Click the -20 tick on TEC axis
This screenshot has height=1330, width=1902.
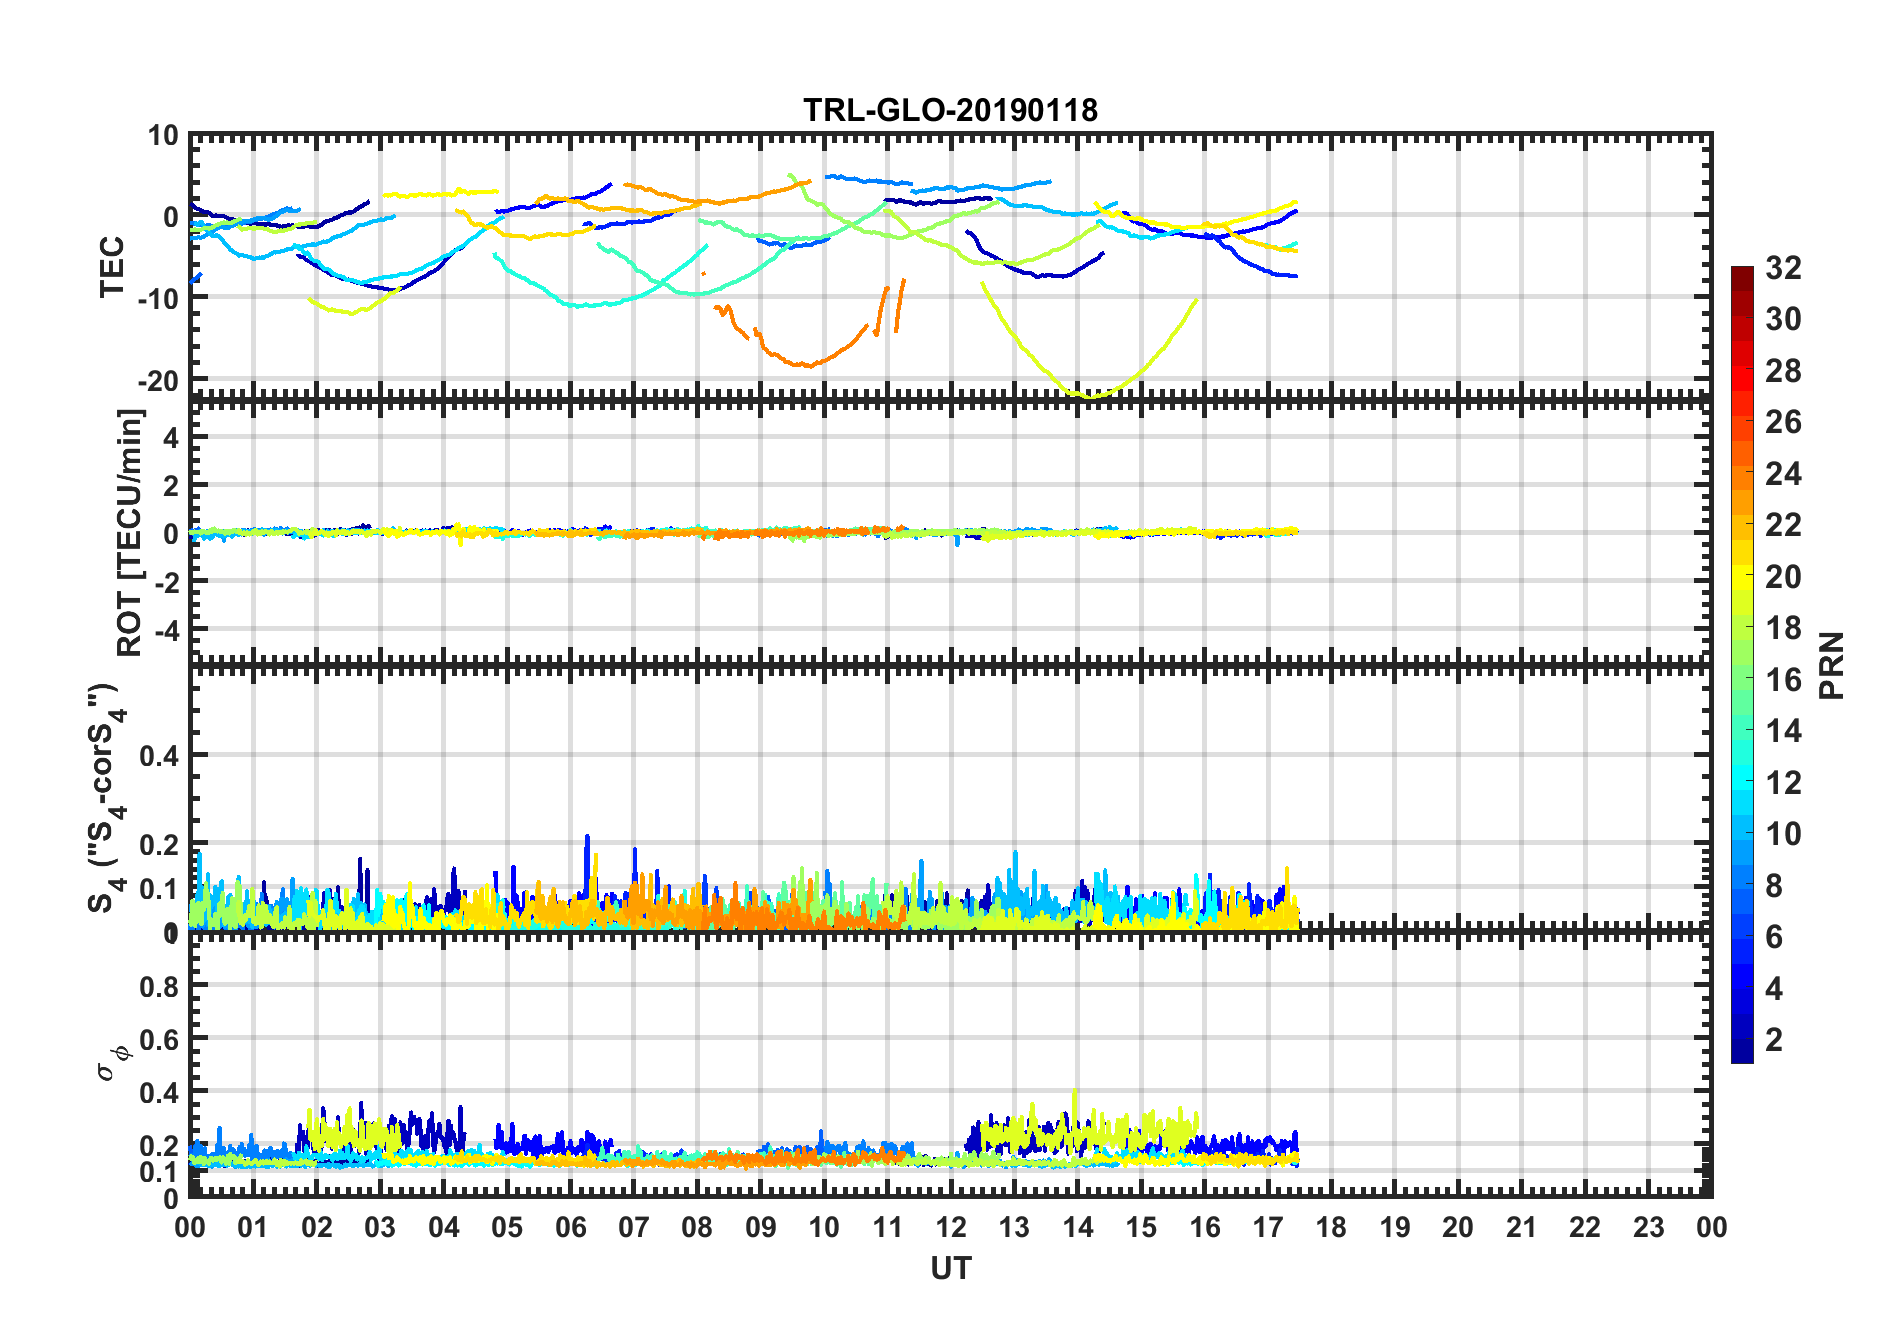(x=158, y=381)
